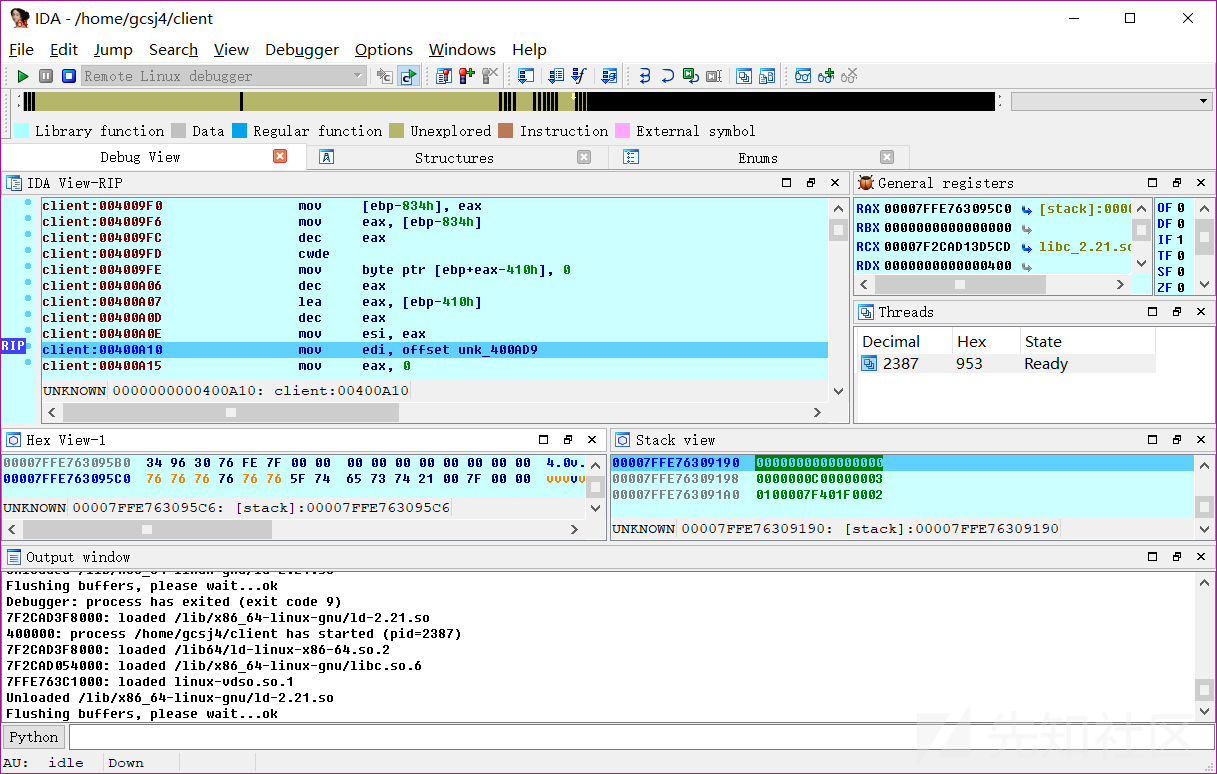This screenshot has width=1217, height=774.
Task: Open the Jump menu
Action: [113, 49]
